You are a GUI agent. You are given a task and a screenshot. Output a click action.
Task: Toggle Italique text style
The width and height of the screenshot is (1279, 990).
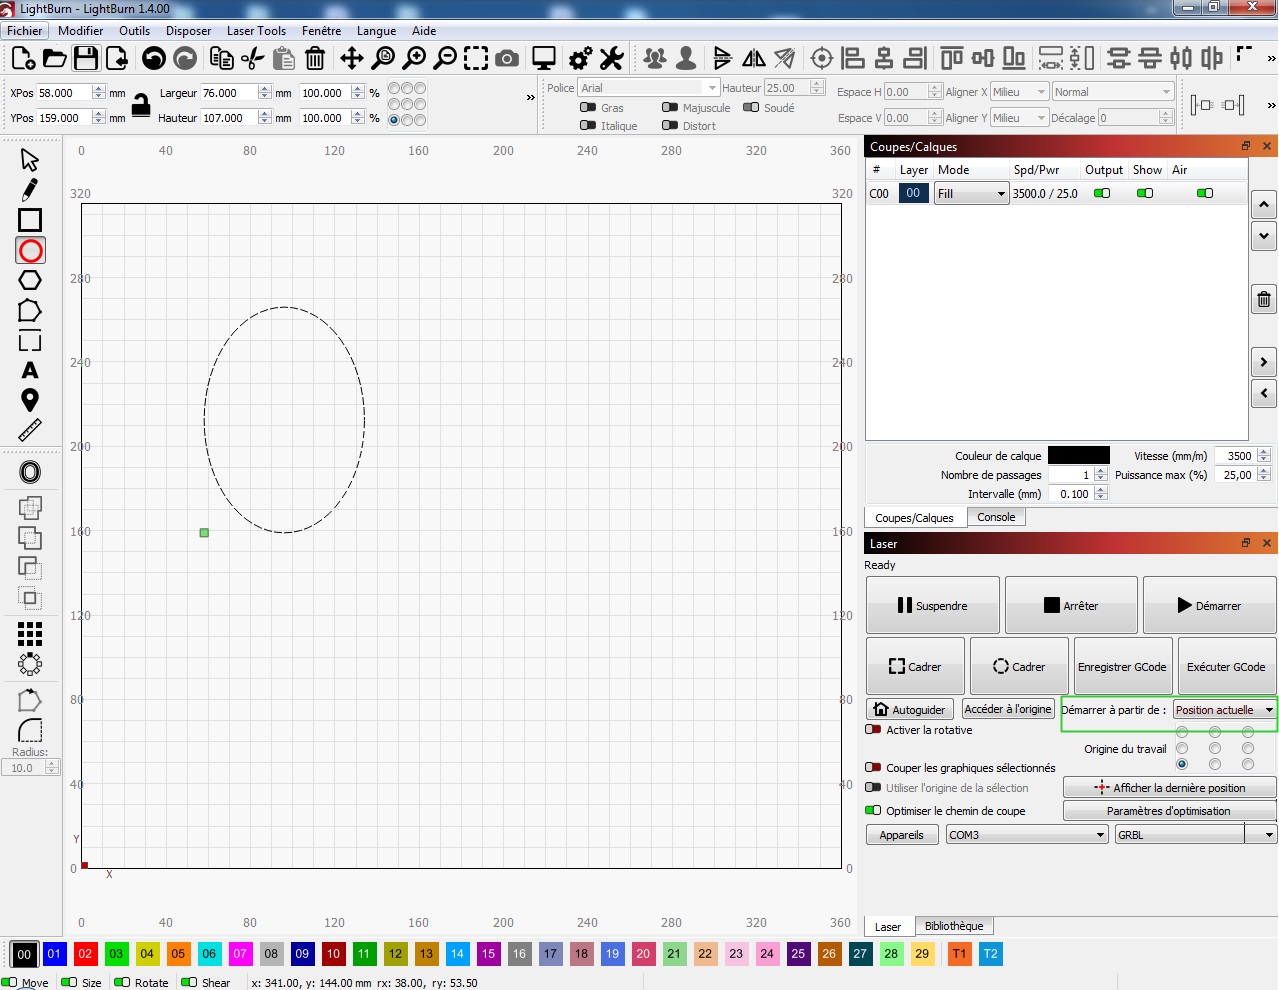coord(588,125)
